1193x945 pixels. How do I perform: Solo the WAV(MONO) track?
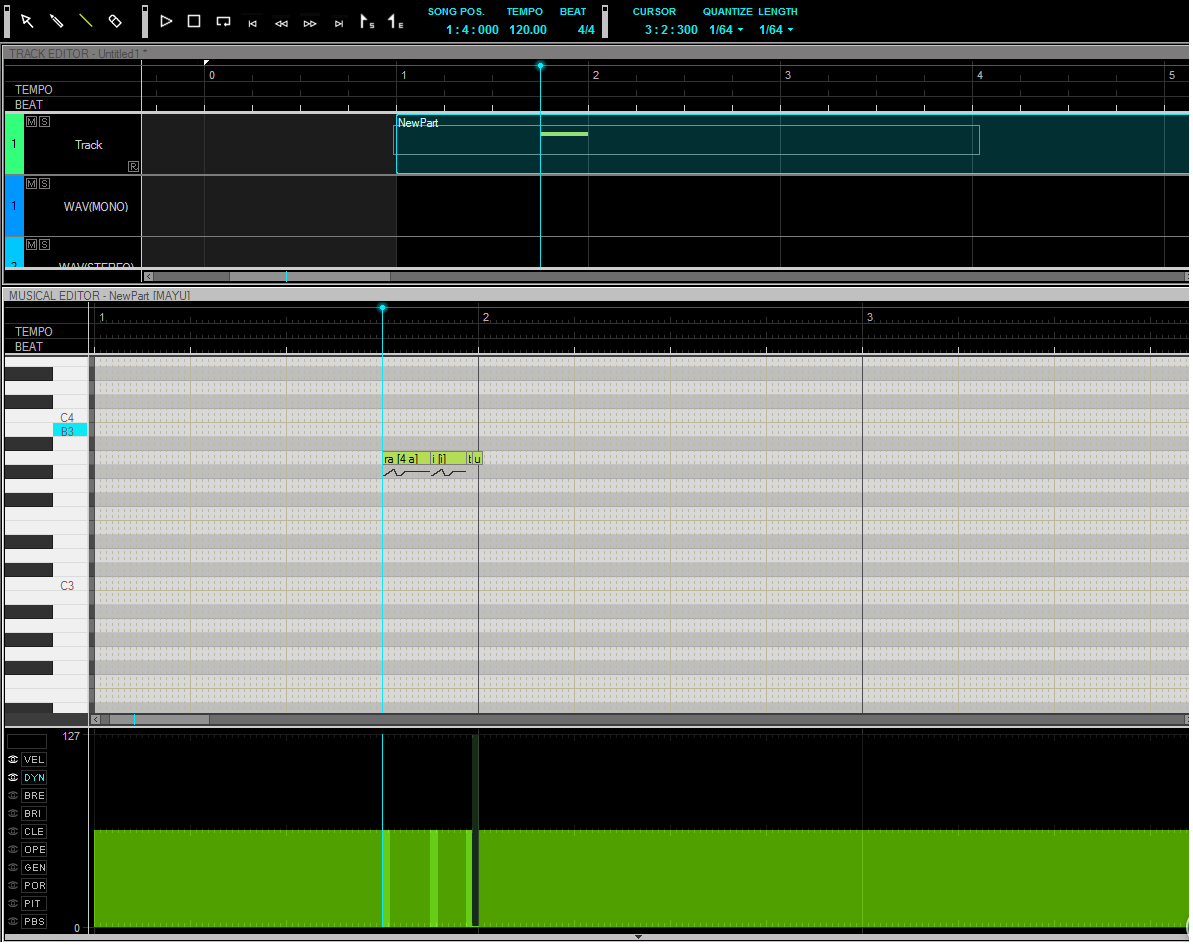[44, 183]
